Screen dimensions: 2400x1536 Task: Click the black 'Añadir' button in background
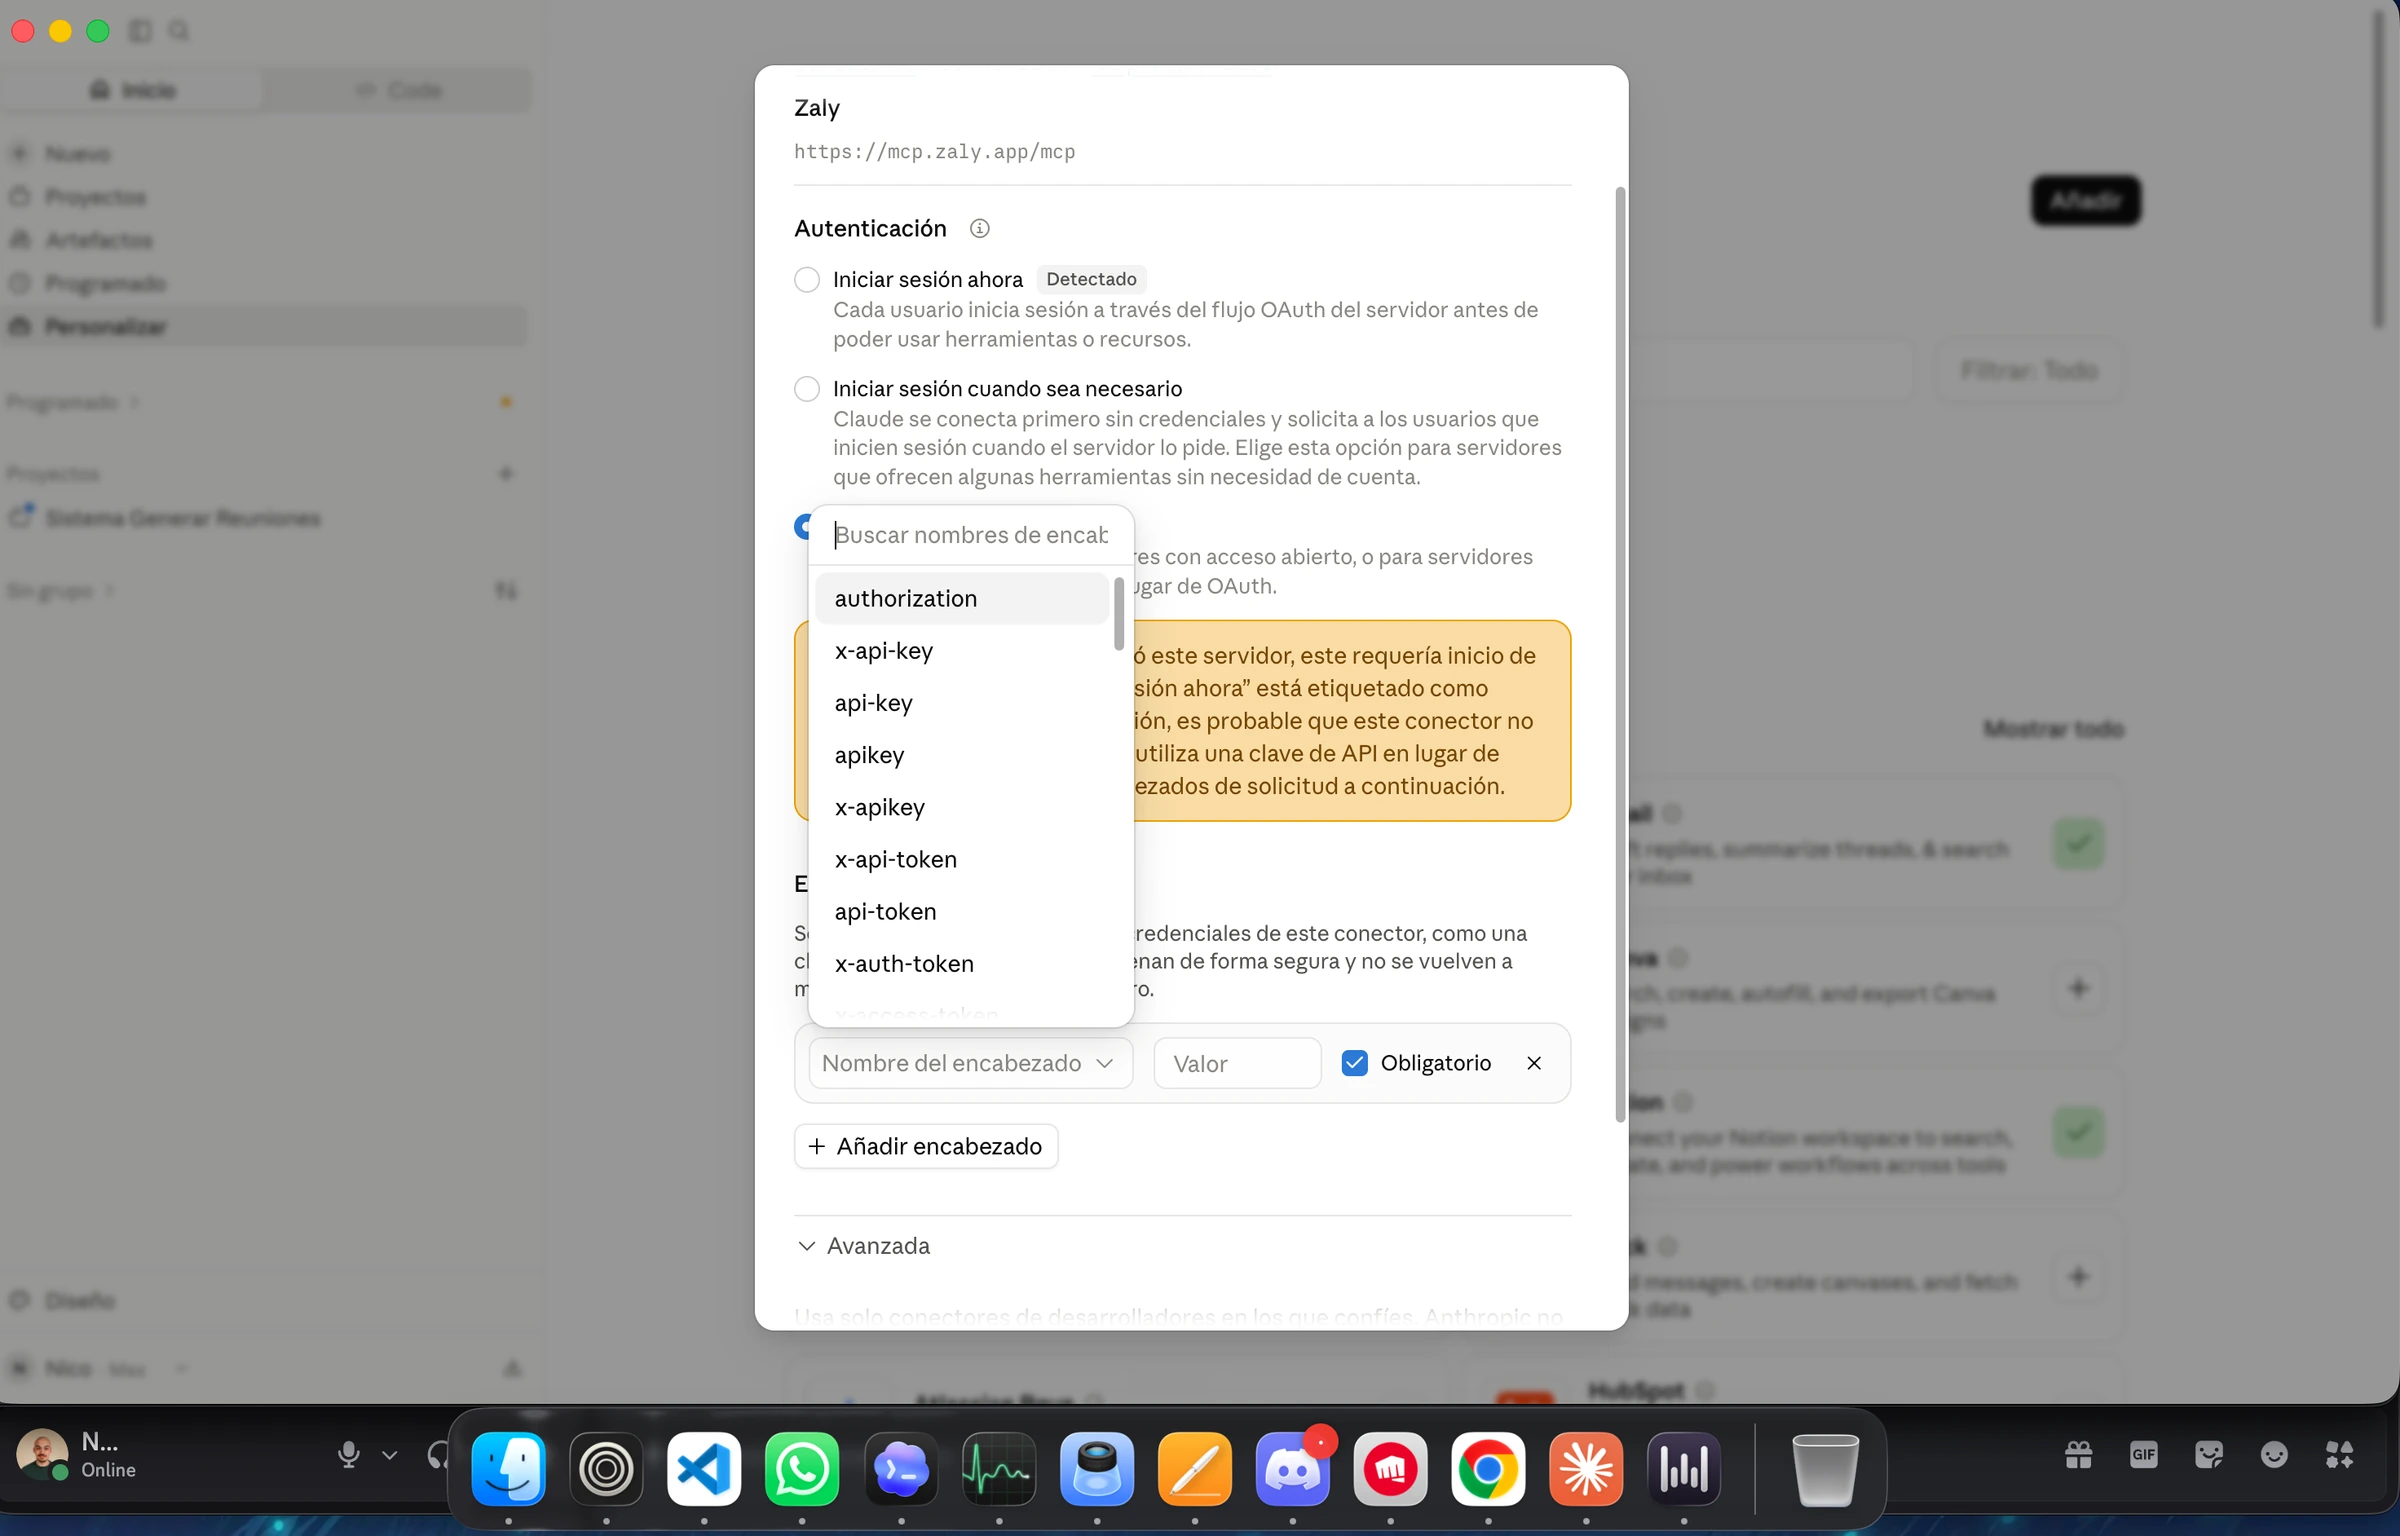click(x=2085, y=200)
